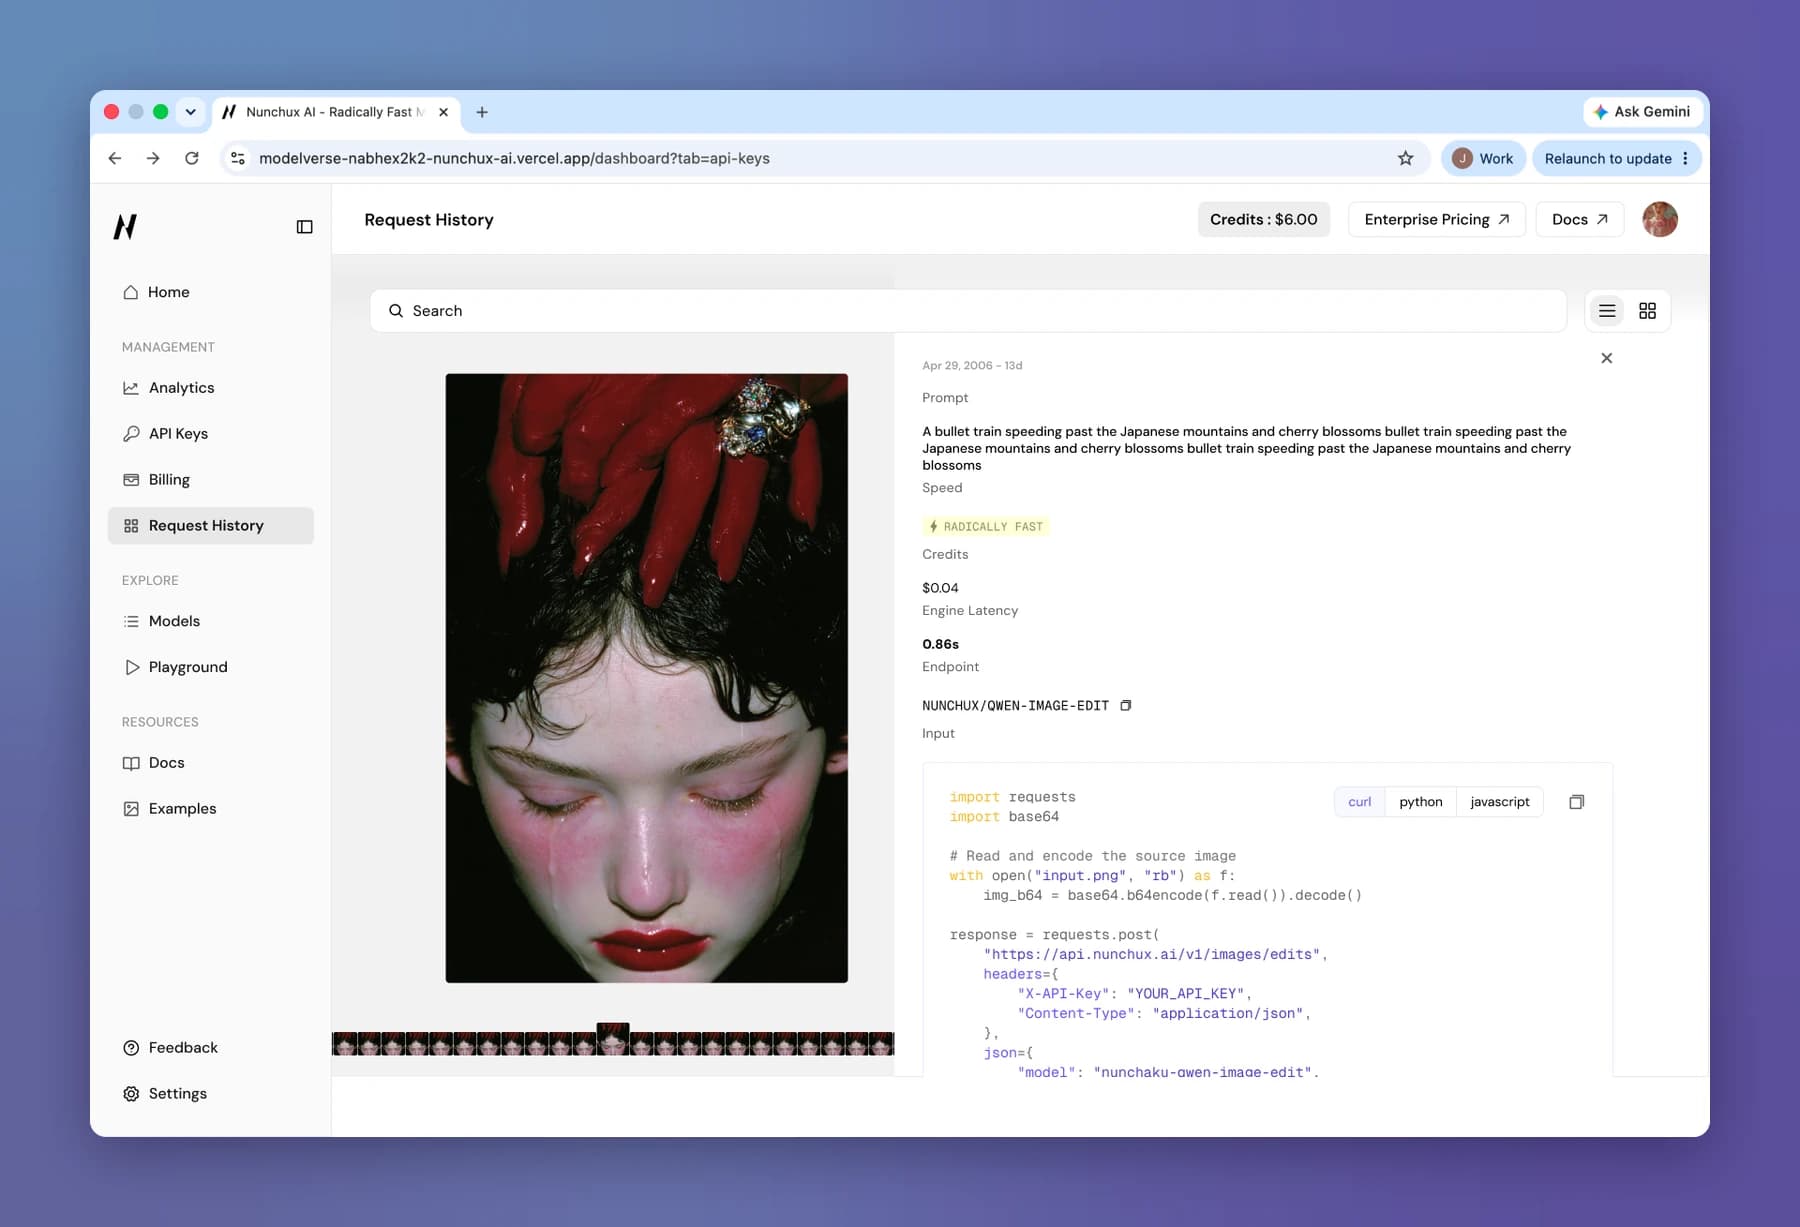1800x1227 pixels.
Task: Go to API Keys section
Action: point(210,434)
